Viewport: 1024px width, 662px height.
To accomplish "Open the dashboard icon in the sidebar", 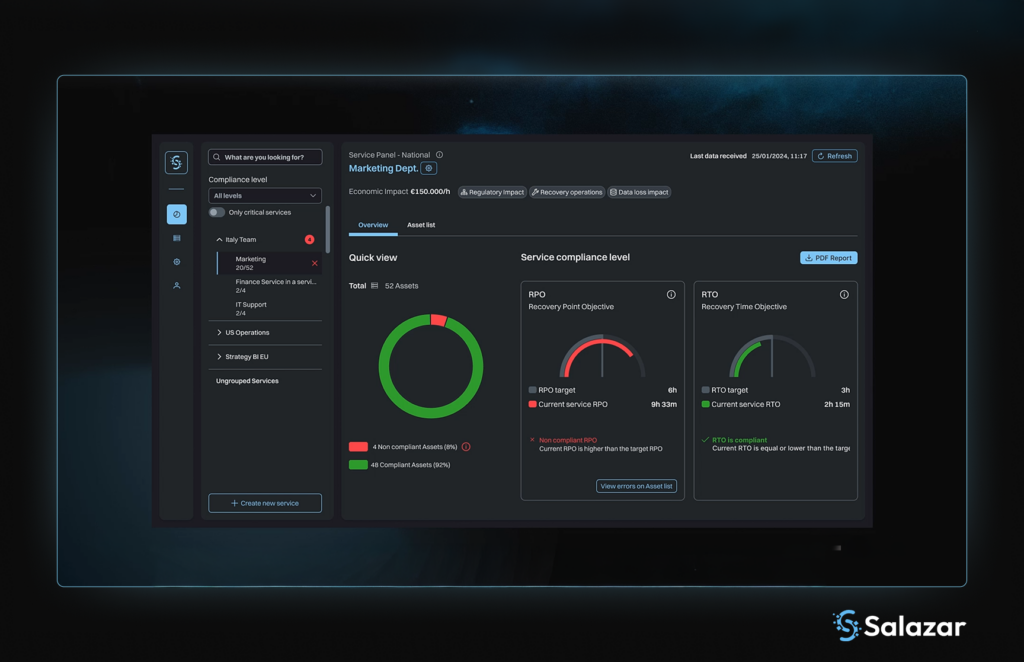I will click(176, 214).
